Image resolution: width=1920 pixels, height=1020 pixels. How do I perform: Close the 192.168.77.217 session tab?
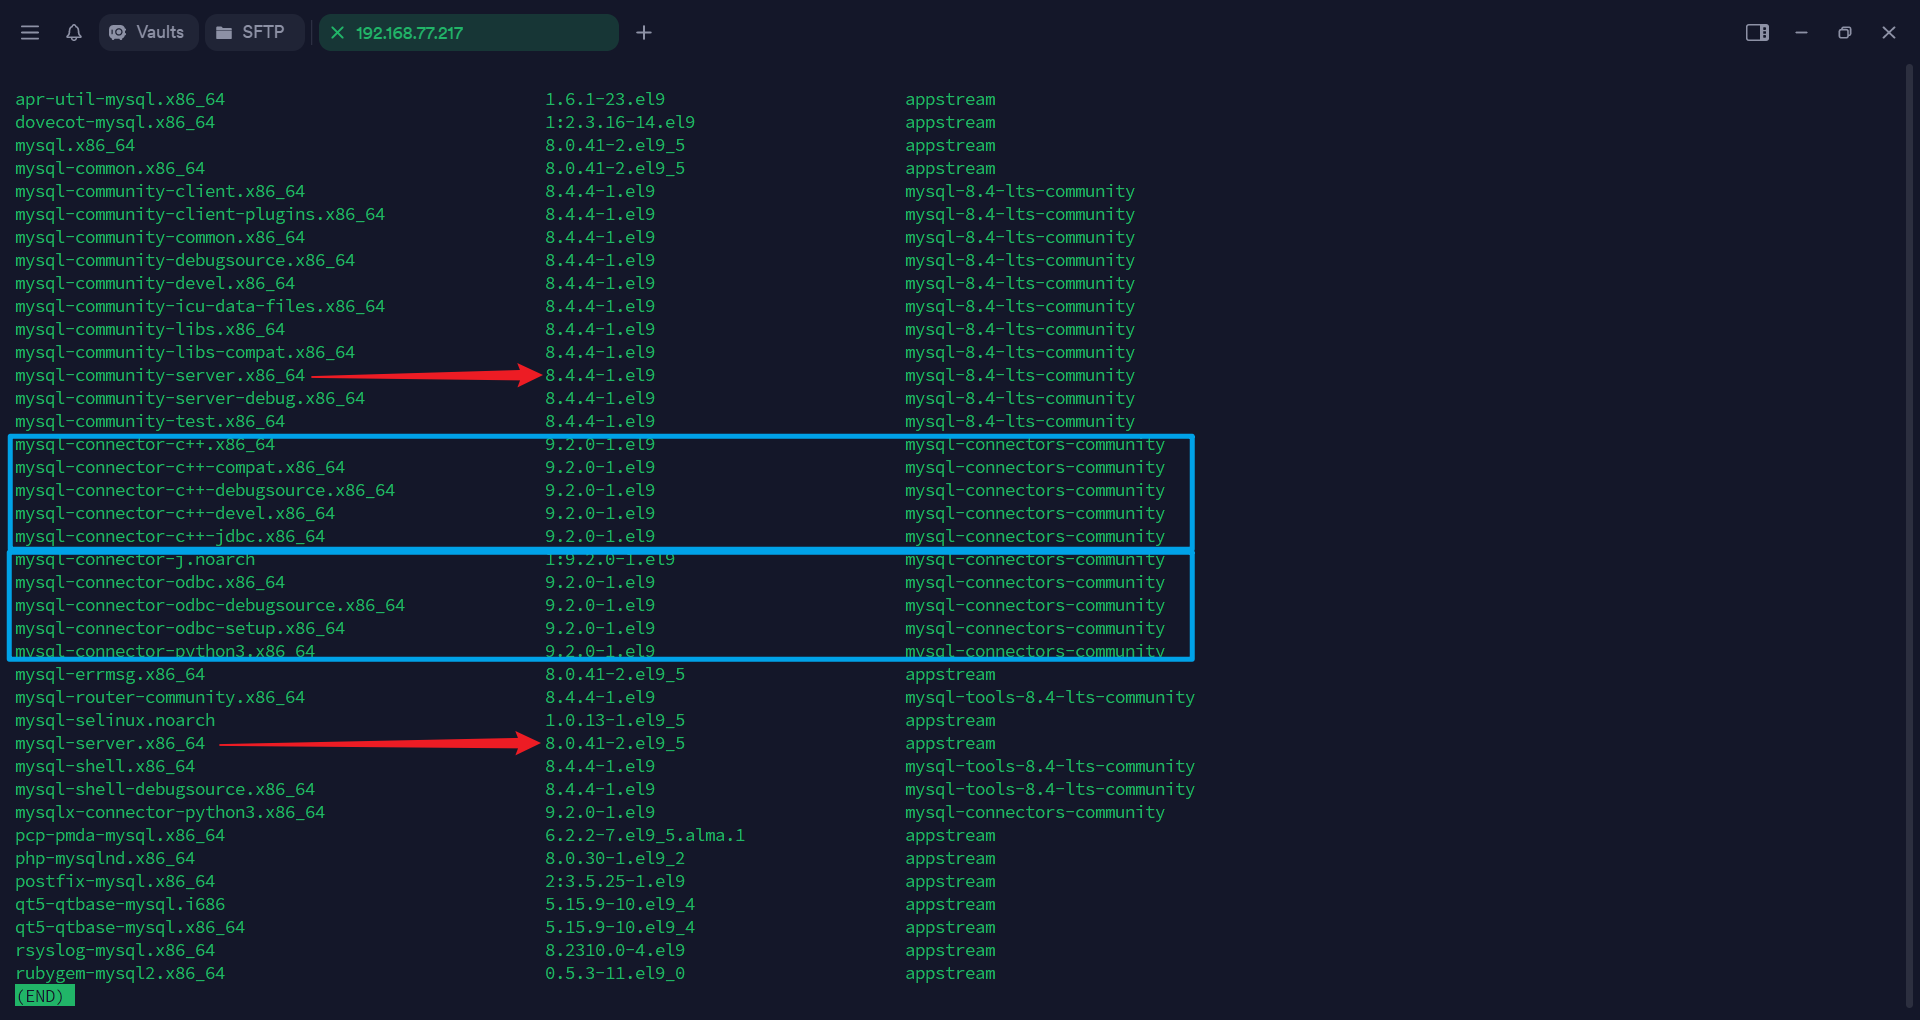coord(339,32)
